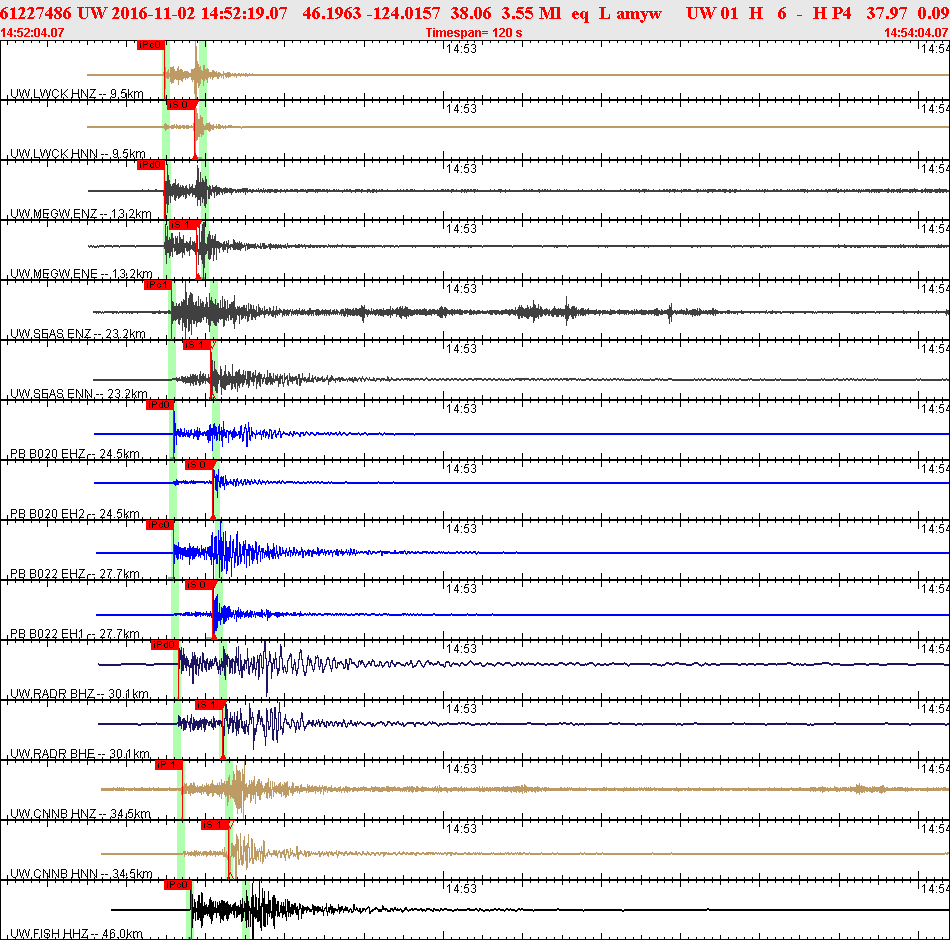Click the iPc0 pick flag on FISH HHZ
The height and width of the screenshot is (940, 950).
[x=178, y=885]
